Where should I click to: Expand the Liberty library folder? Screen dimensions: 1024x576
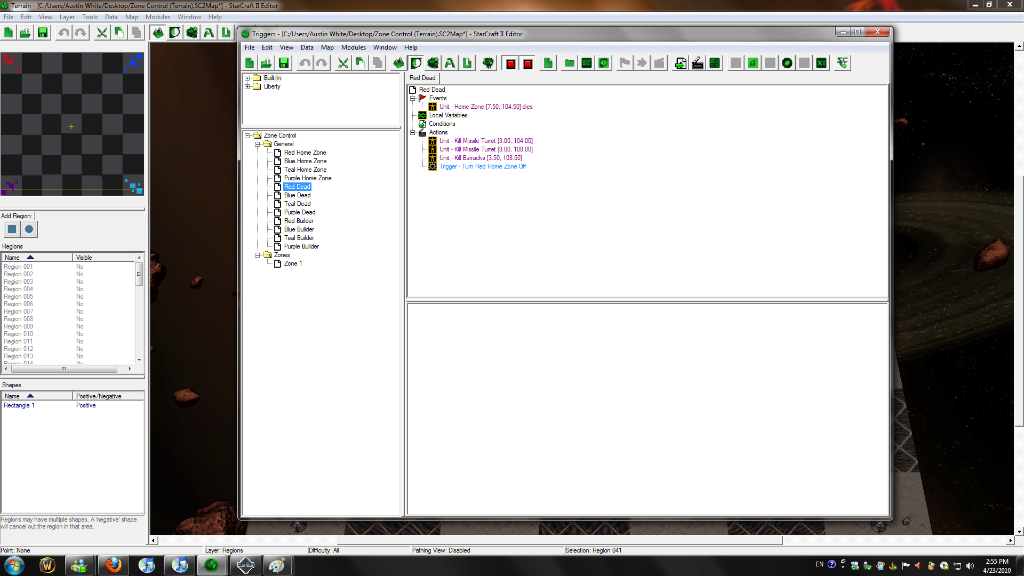click(248, 86)
